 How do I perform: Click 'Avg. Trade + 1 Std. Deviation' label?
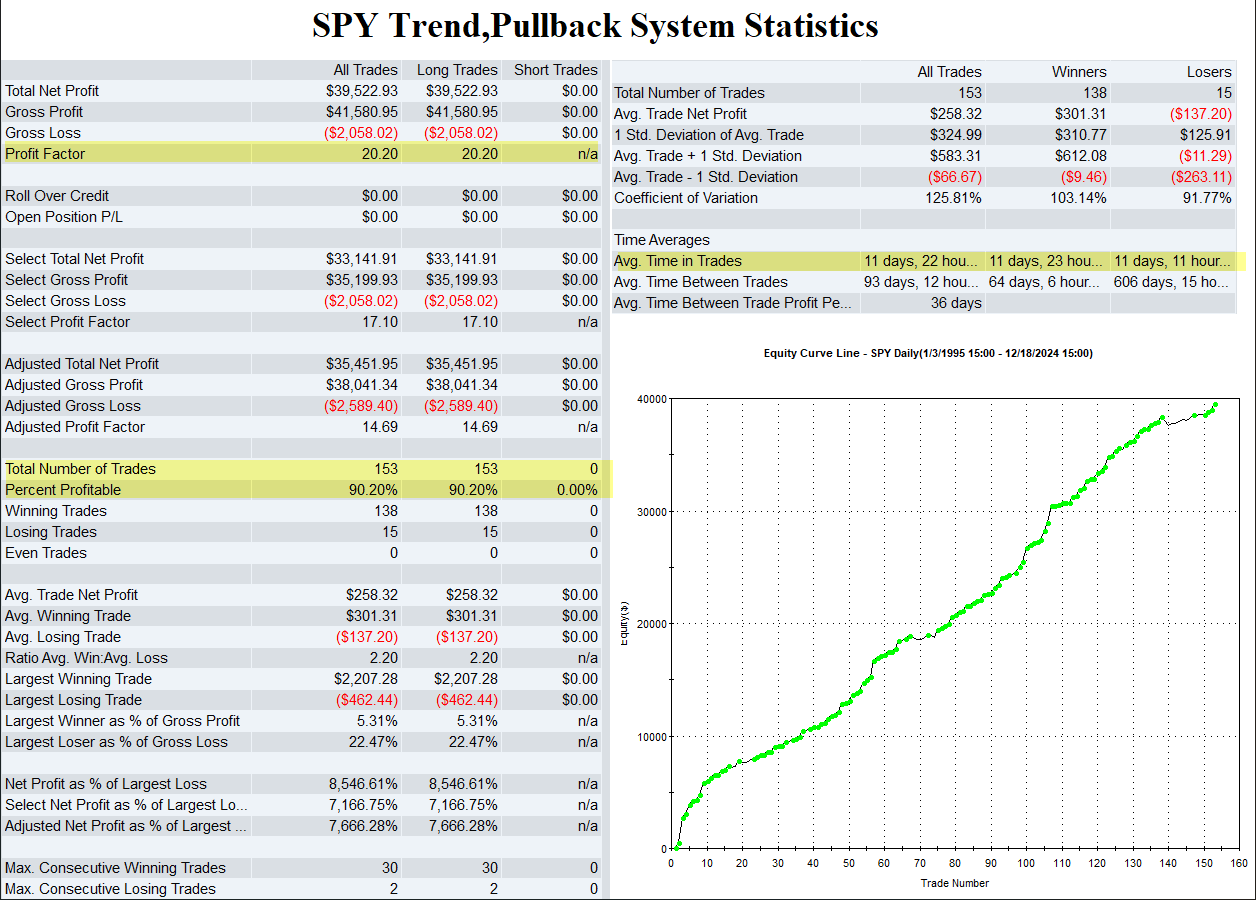point(710,156)
